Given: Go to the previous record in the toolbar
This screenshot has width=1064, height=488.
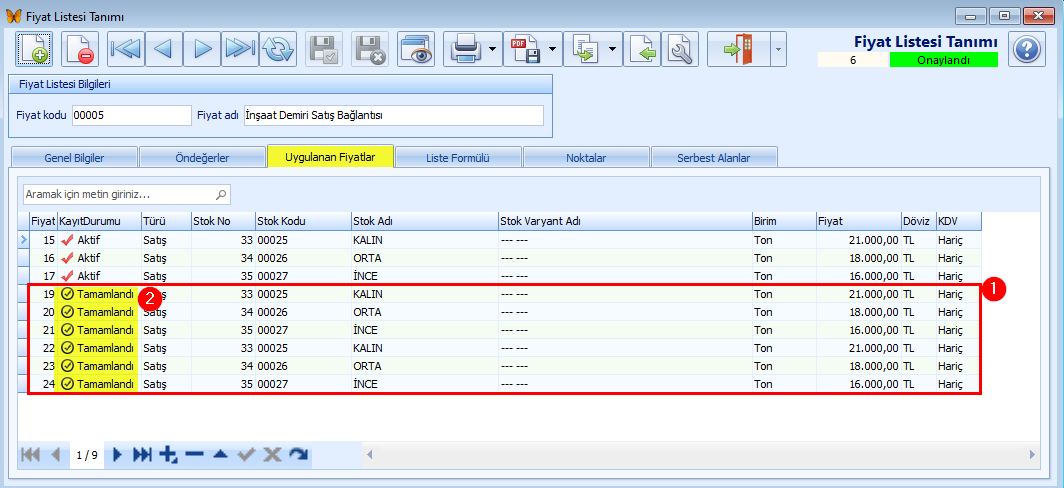Looking at the screenshot, I should pos(163,49).
